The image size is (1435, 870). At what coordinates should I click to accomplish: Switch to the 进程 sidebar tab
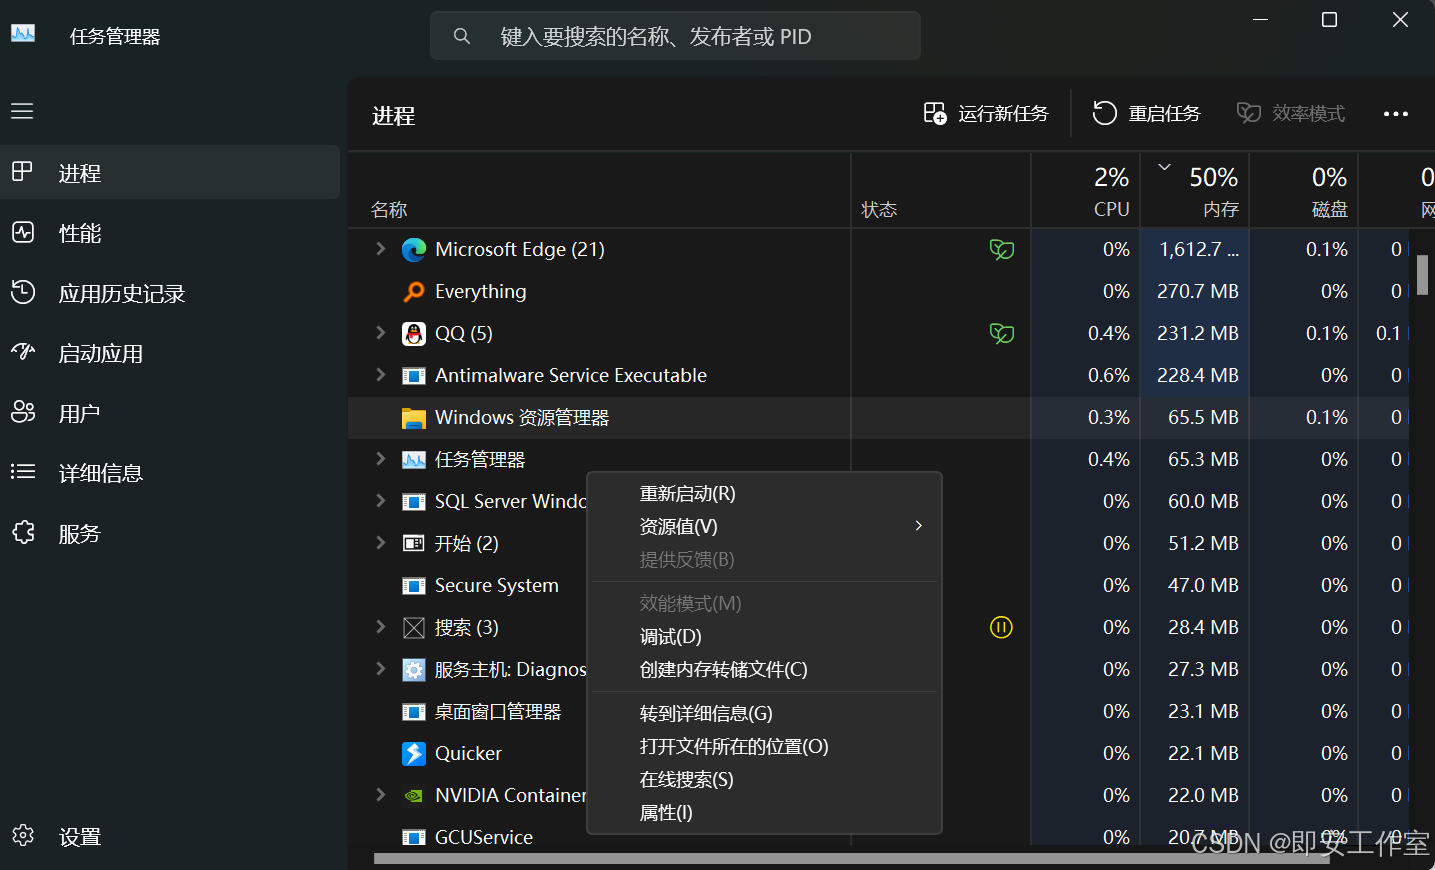coord(170,173)
